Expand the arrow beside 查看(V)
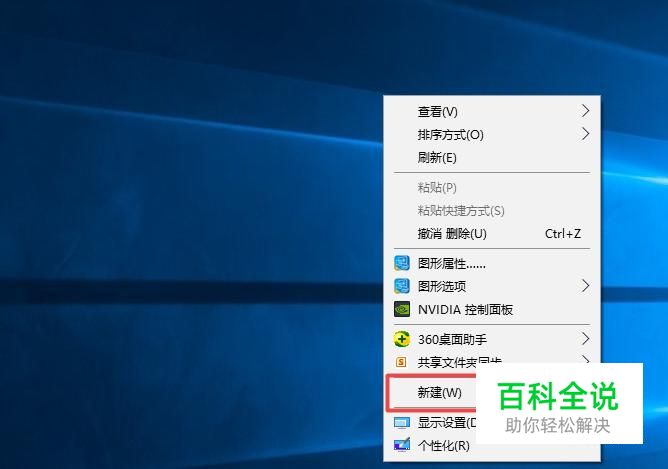The height and width of the screenshot is (469, 668). coord(586,111)
